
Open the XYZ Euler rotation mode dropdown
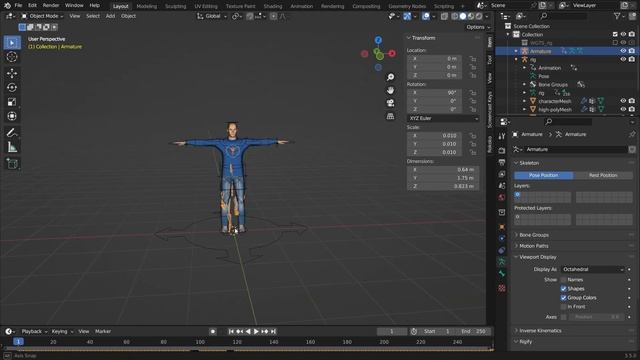click(443, 118)
